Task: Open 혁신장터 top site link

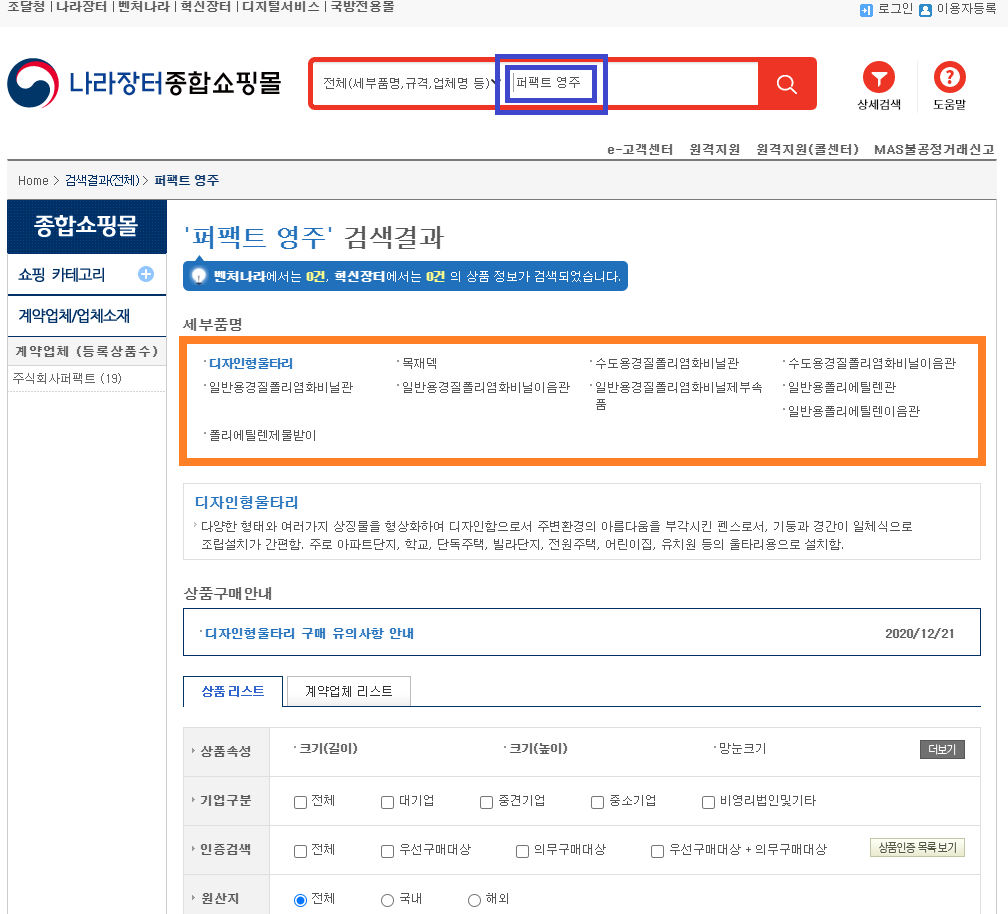Action: coord(206,7)
